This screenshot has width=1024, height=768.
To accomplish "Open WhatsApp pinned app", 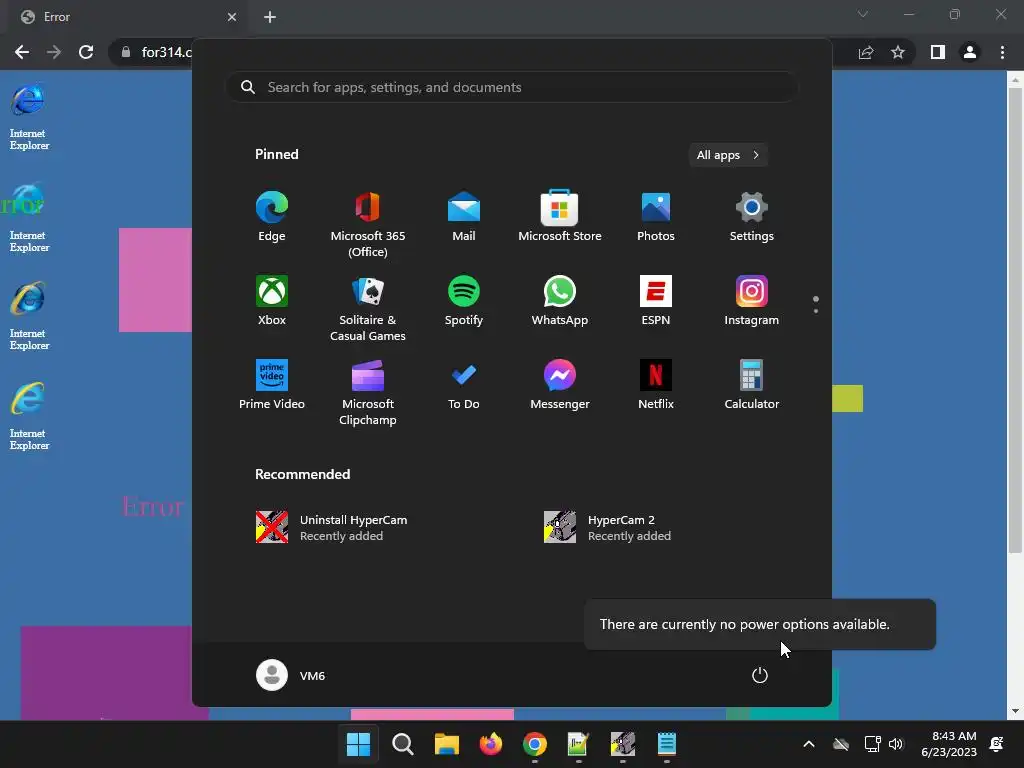I will coord(560,301).
